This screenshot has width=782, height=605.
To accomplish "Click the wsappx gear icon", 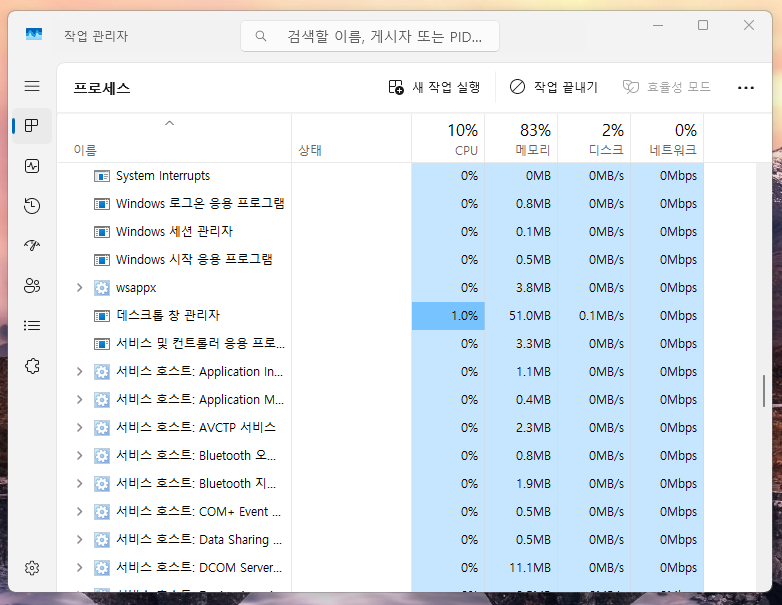I will pyautogui.click(x=102, y=288).
